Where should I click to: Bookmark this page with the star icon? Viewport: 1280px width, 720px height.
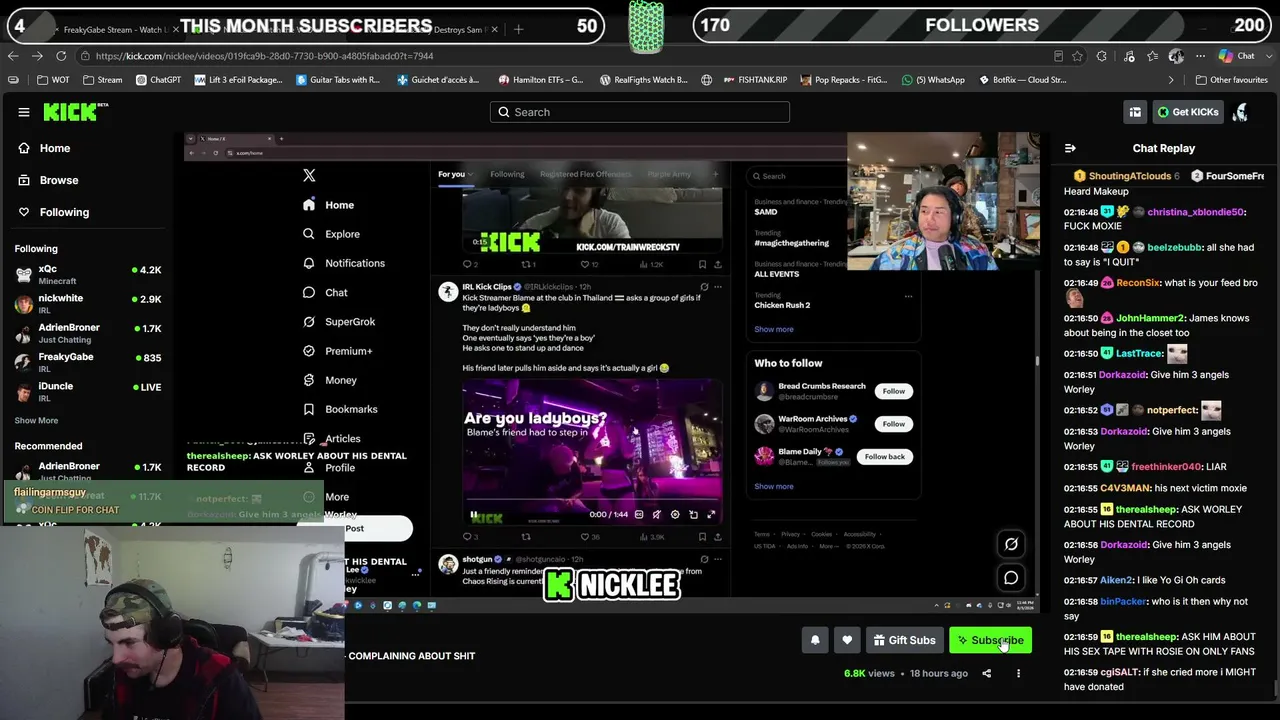tap(1077, 56)
